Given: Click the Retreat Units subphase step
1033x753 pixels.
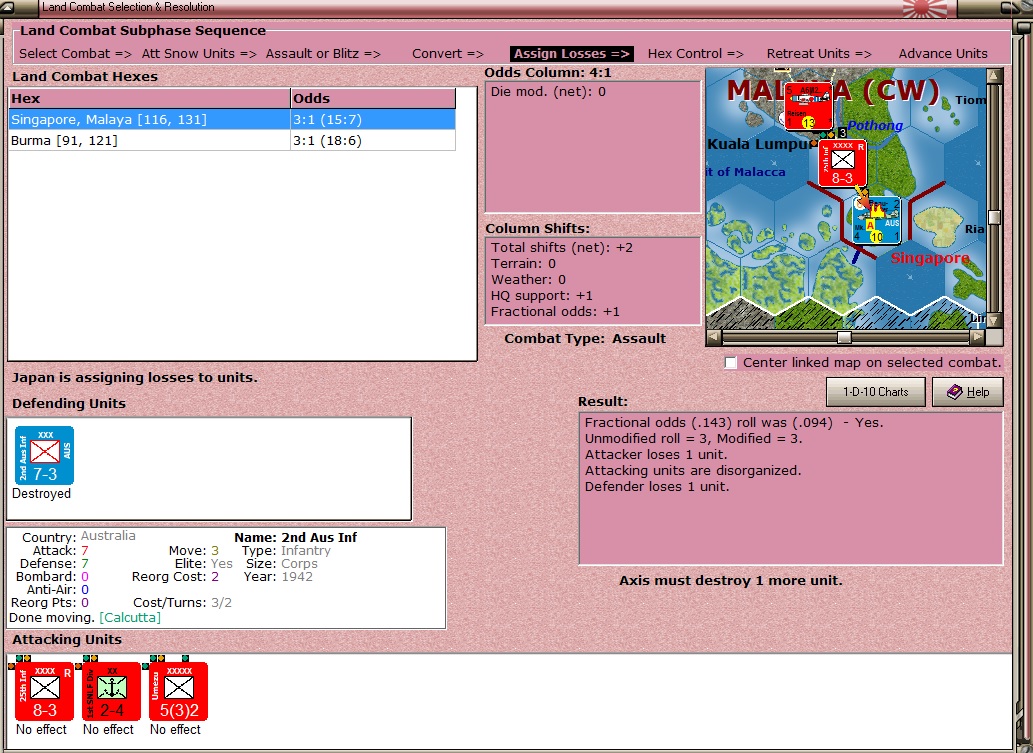Looking at the screenshot, I should click(x=819, y=53).
